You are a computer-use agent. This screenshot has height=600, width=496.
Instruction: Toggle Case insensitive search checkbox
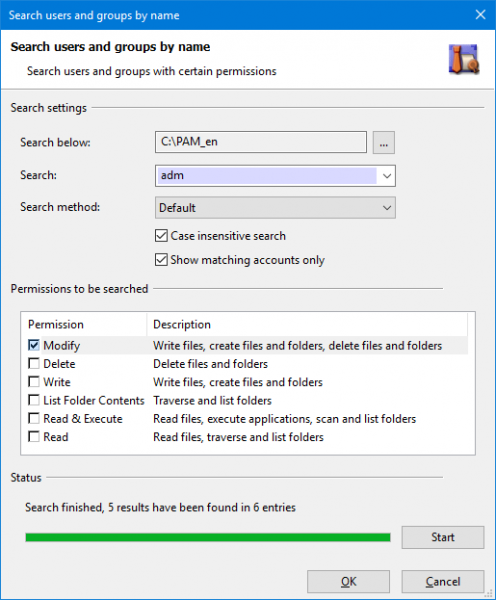point(161,236)
